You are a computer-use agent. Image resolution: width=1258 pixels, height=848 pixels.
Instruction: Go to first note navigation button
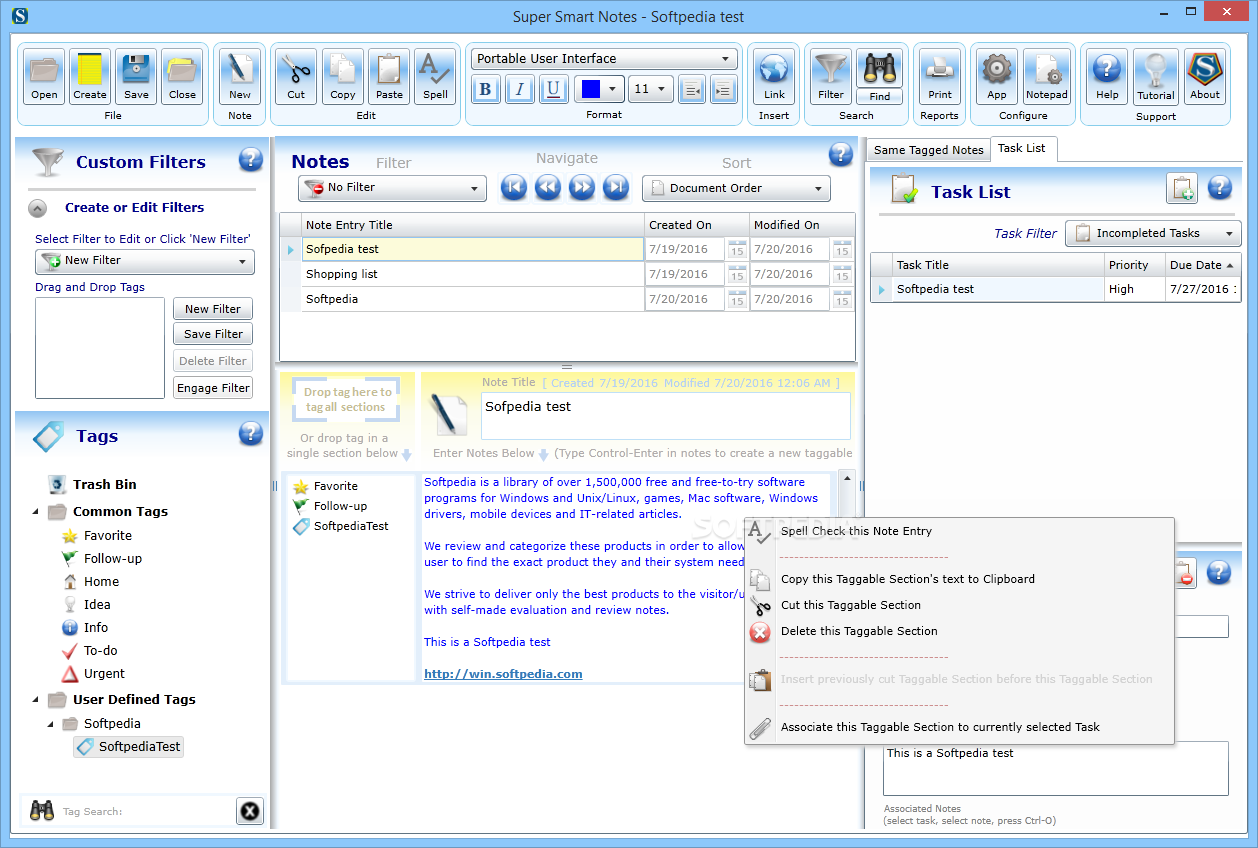click(x=514, y=187)
